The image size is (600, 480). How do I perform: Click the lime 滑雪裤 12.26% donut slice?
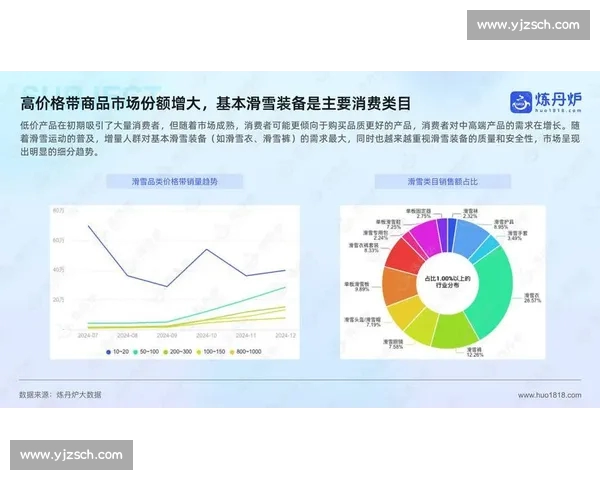(454, 329)
